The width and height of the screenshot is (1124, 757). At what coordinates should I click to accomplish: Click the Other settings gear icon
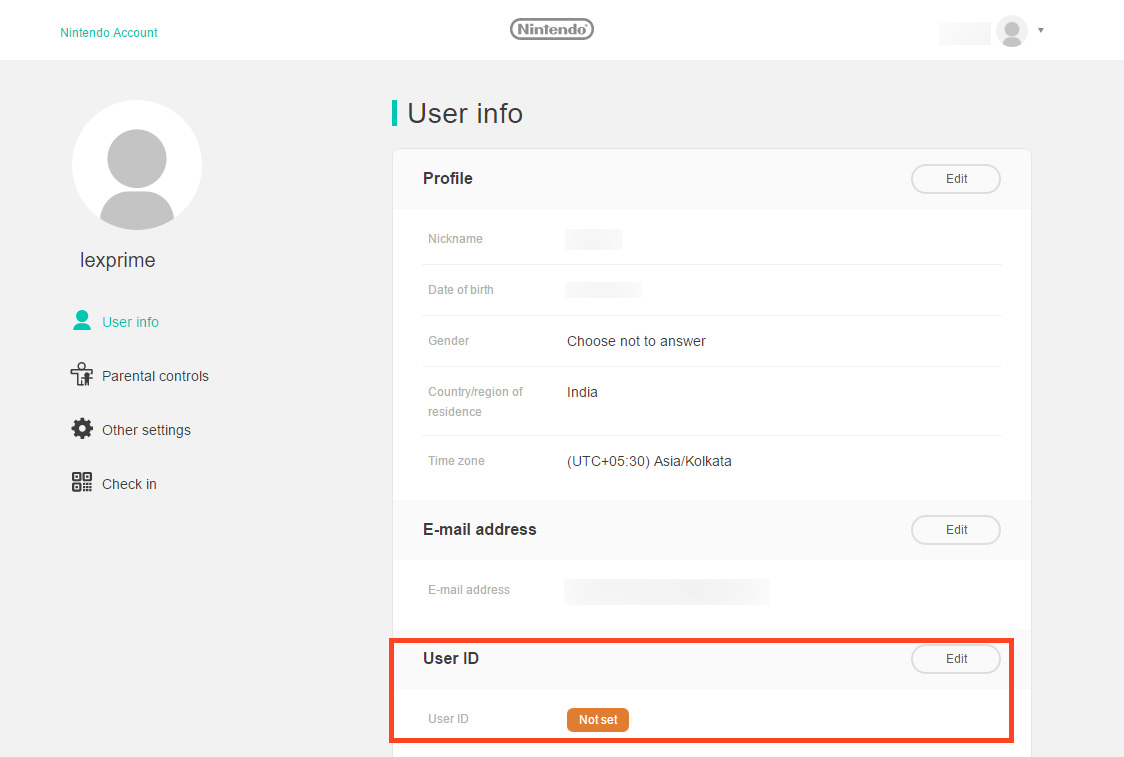point(82,429)
